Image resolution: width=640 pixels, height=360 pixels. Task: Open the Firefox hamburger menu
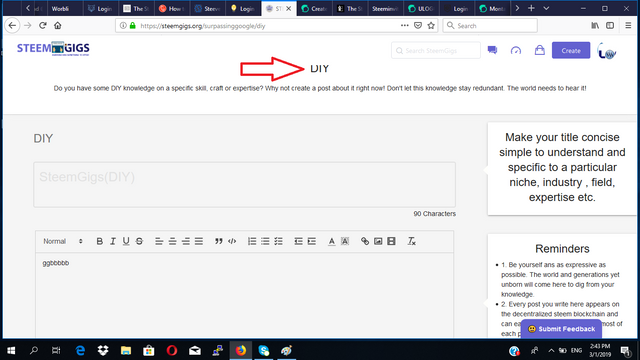tap(628, 26)
